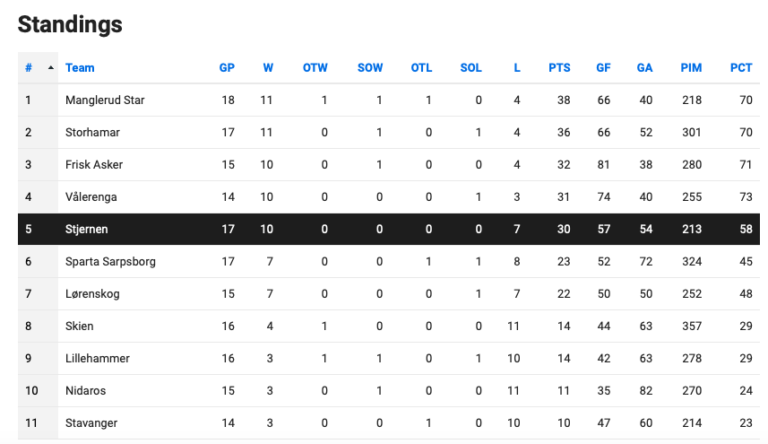The image size is (768, 444).
Task: Click the sort arrow beside the # column
Action: [x=51, y=68]
